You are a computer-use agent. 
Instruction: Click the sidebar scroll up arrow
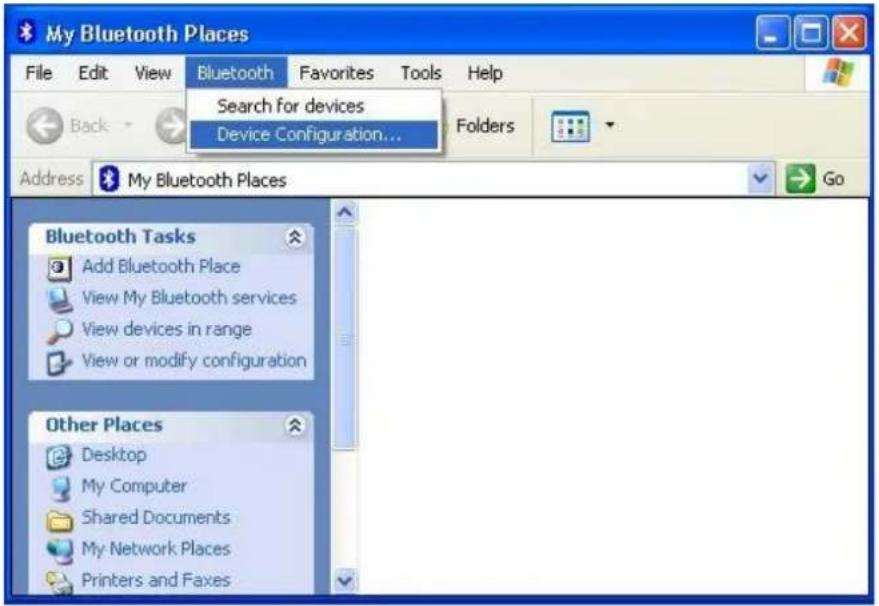345,212
